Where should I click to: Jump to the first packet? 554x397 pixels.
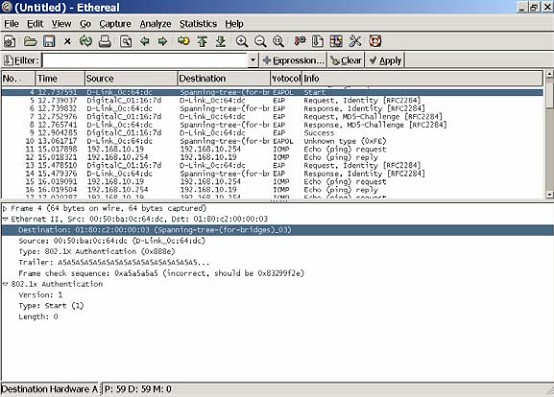click(202, 41)
